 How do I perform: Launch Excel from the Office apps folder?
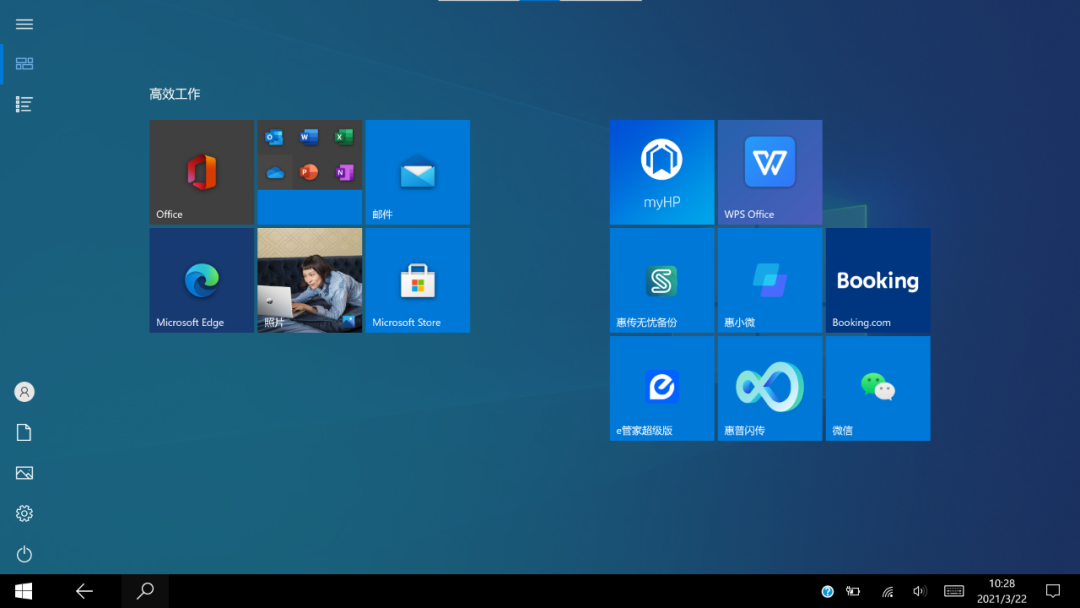coord(344,137)
